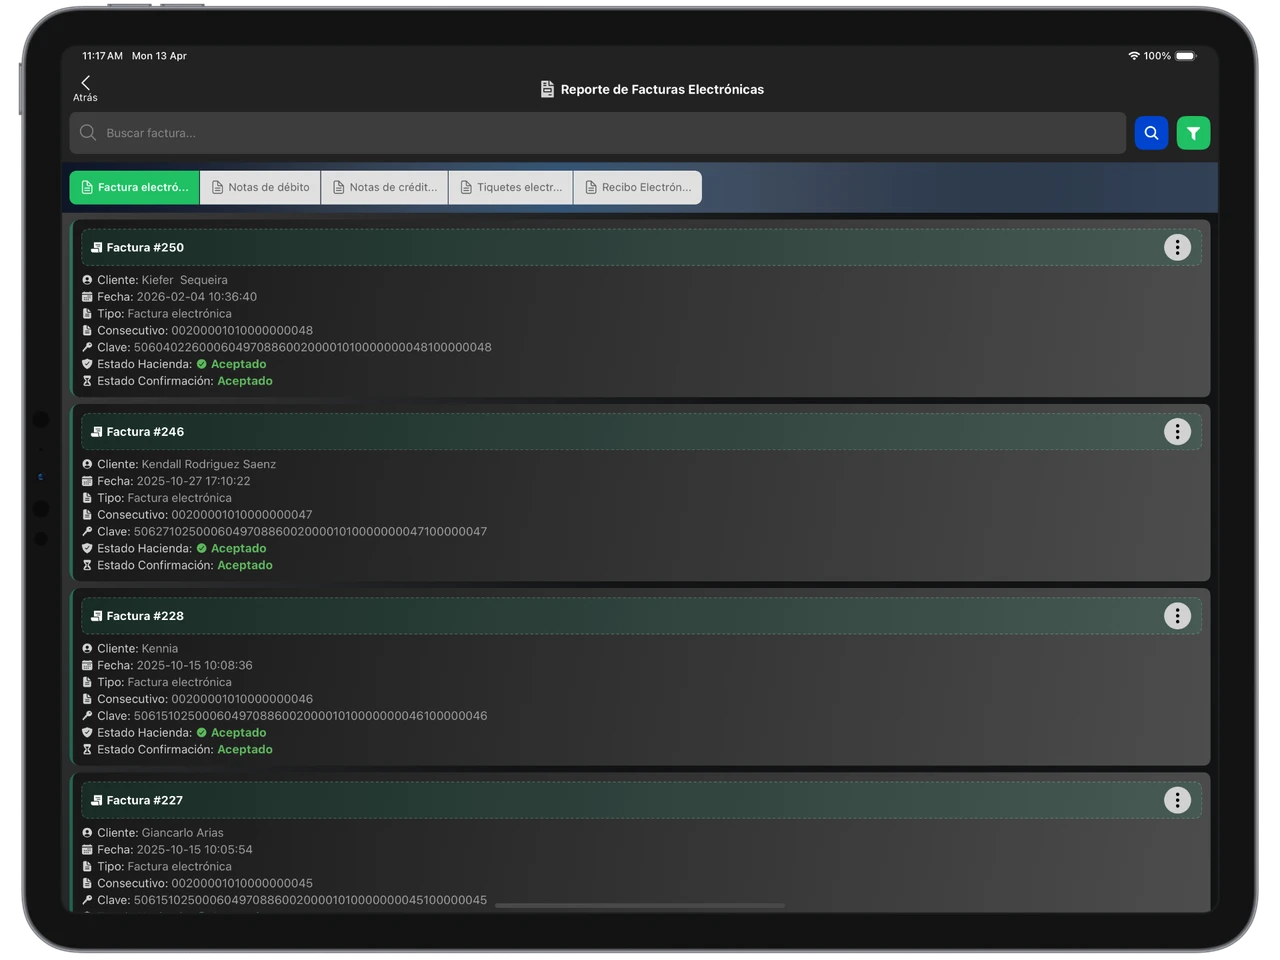Open the Tiquetes electrónicos tab

[511, 187]
